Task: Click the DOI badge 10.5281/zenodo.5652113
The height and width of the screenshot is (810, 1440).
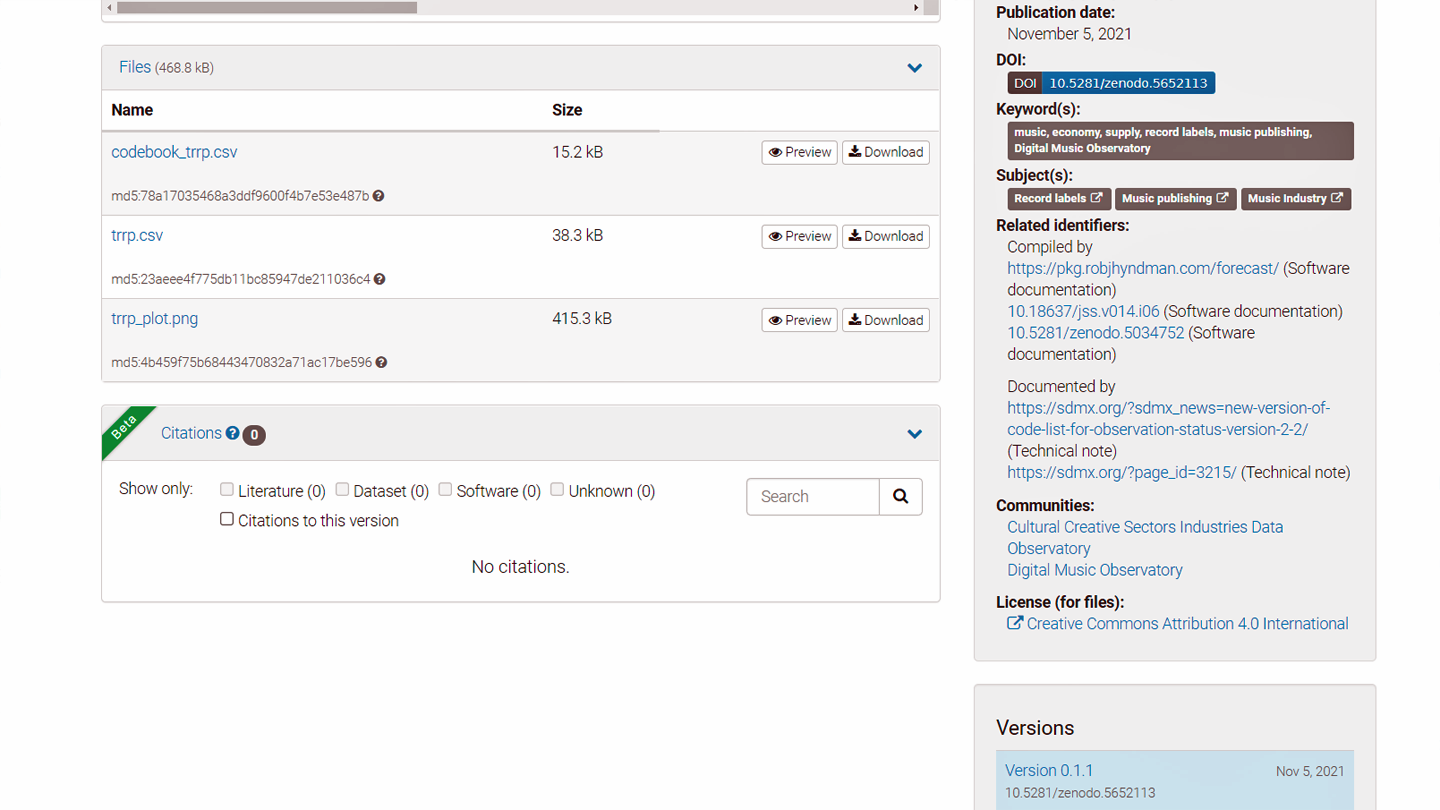Action: 1111,82
